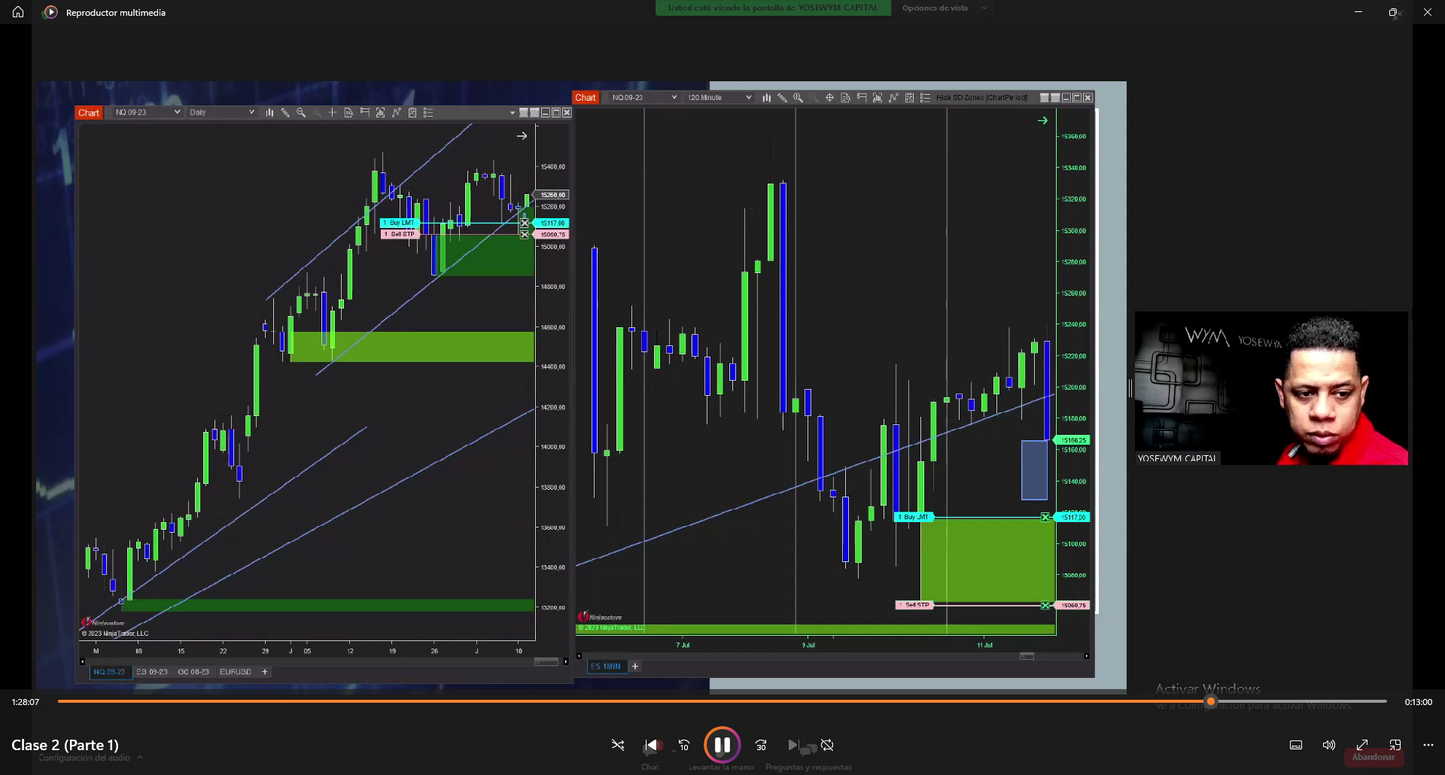This screenshot has width=1445, height=775.
Task: Click crosshair cursor icon in Daily chart toolbar
Action: [x=333, y=113]
